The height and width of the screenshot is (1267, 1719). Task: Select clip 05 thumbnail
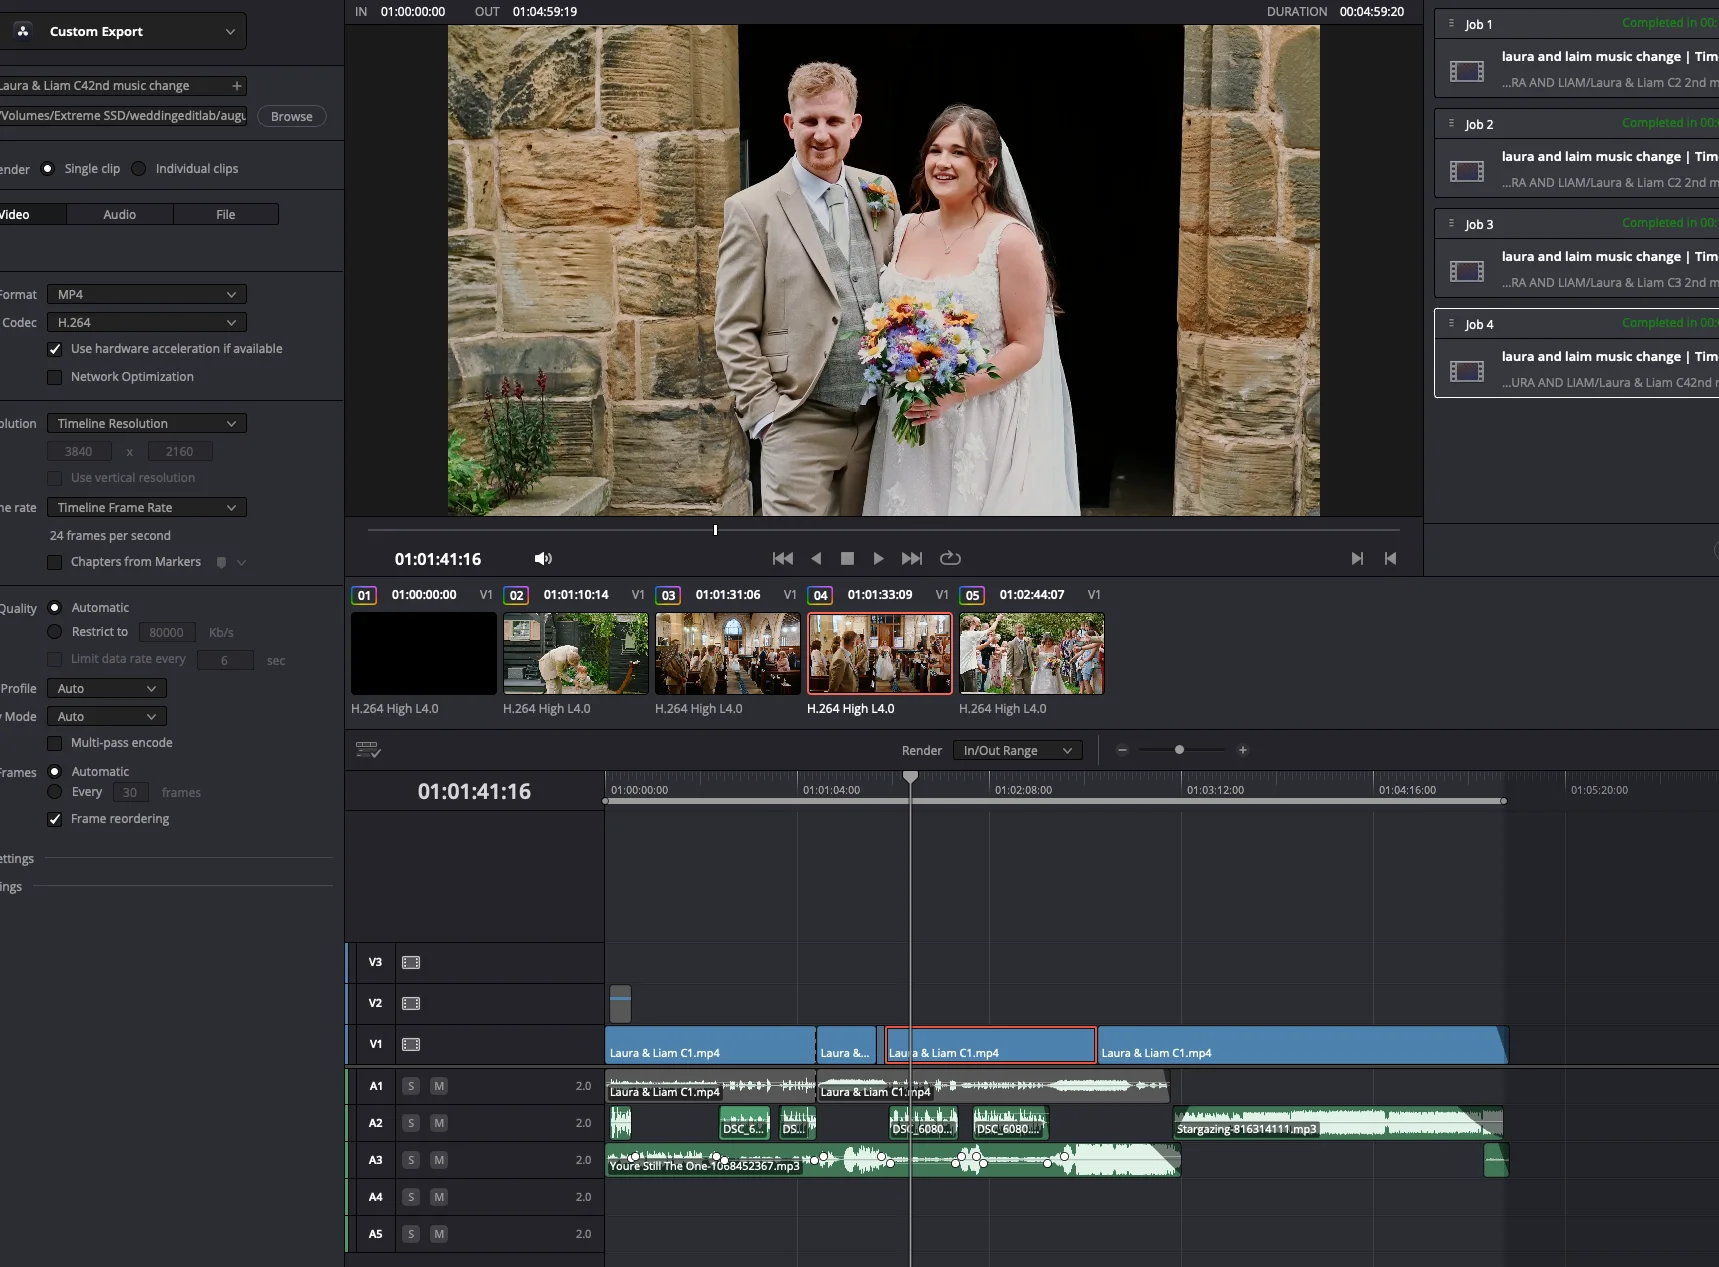[x=1031, y=653]
